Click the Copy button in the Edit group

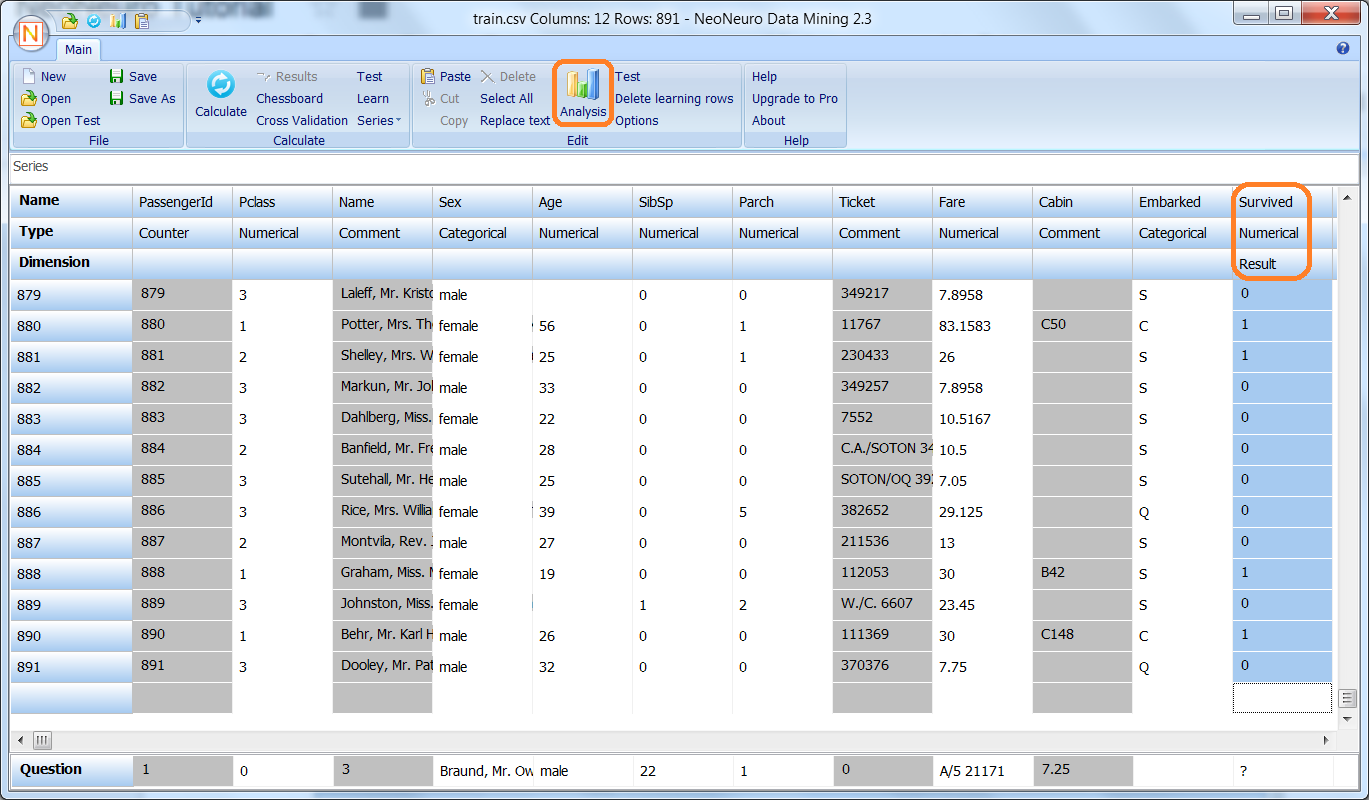[454, 120]
